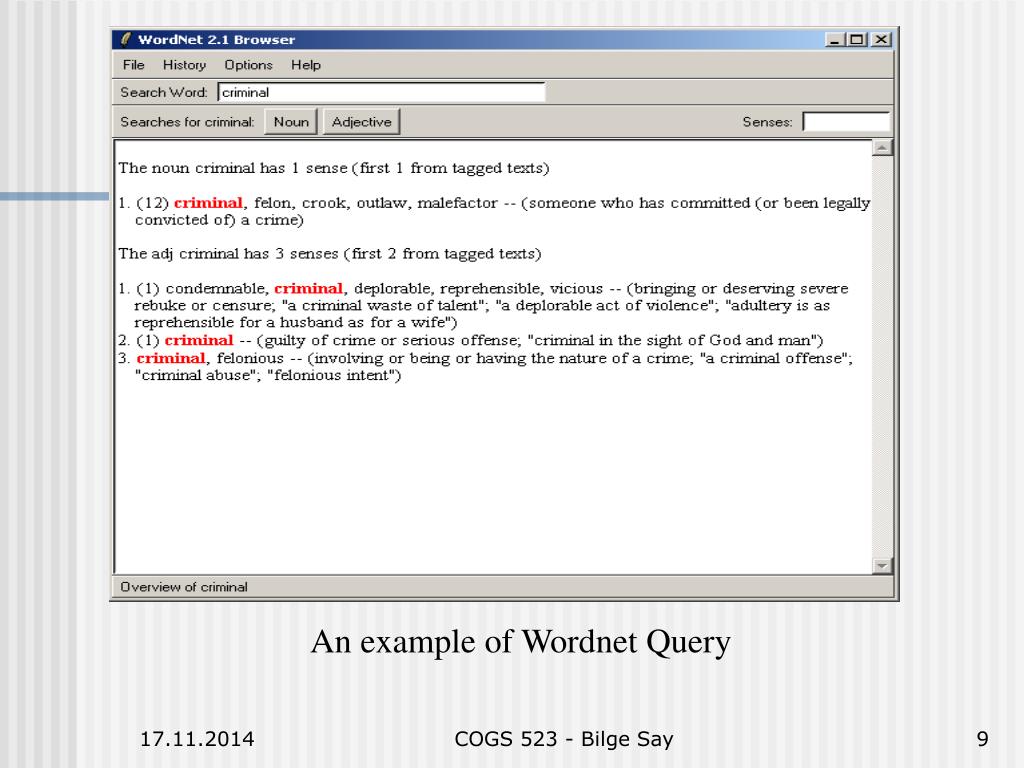Image resolution: width=1024 pixels, height=768 pixels.
Task: Click footer text 'COGS 523 - Bilge Say'
Action: coord(564,739)
